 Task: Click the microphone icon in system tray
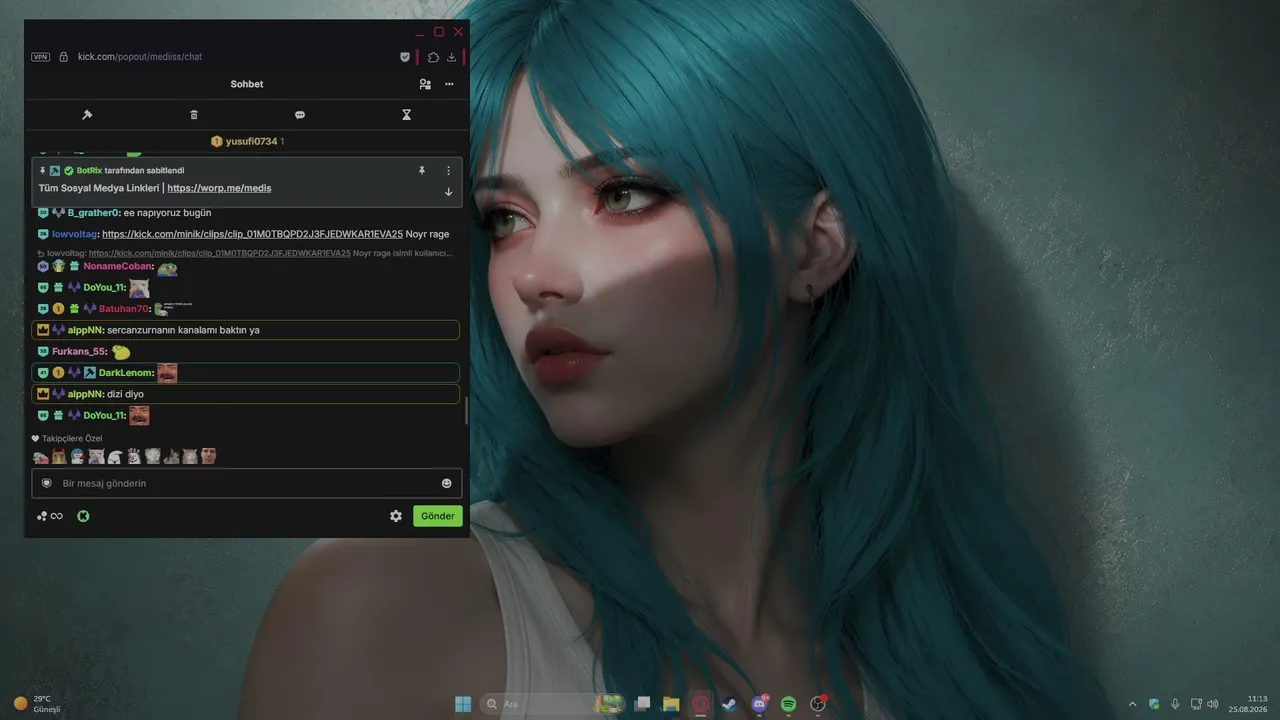(1175, 704)
